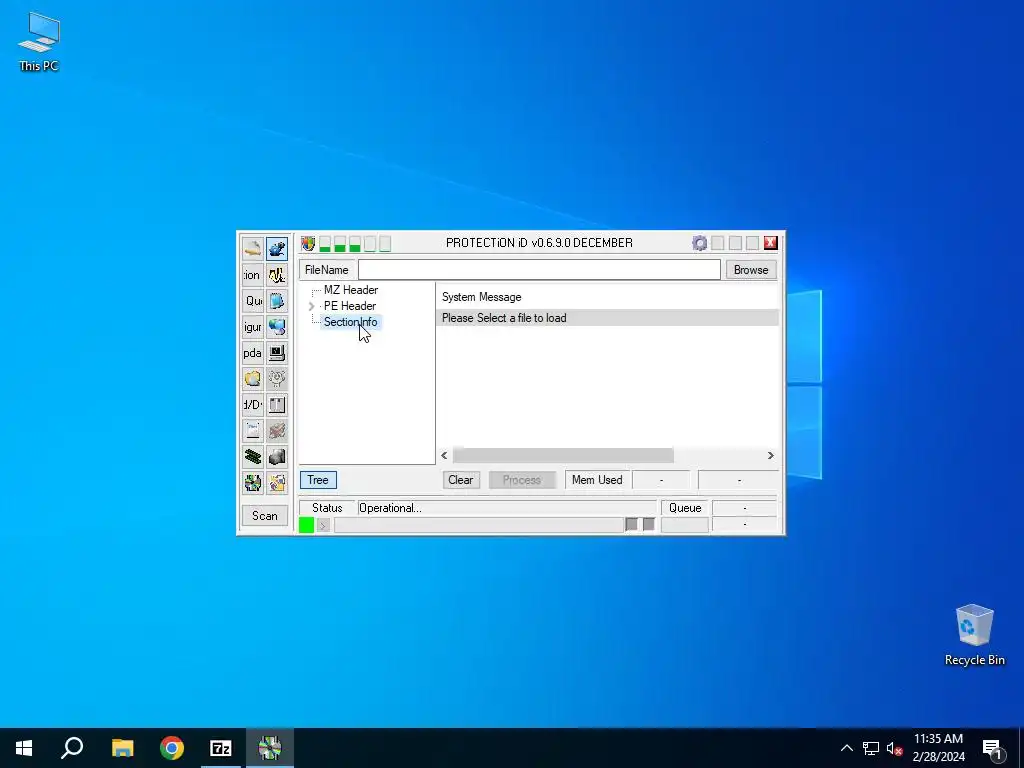
Task: Open the white document sidebar icon
Action: coord(253,430)
